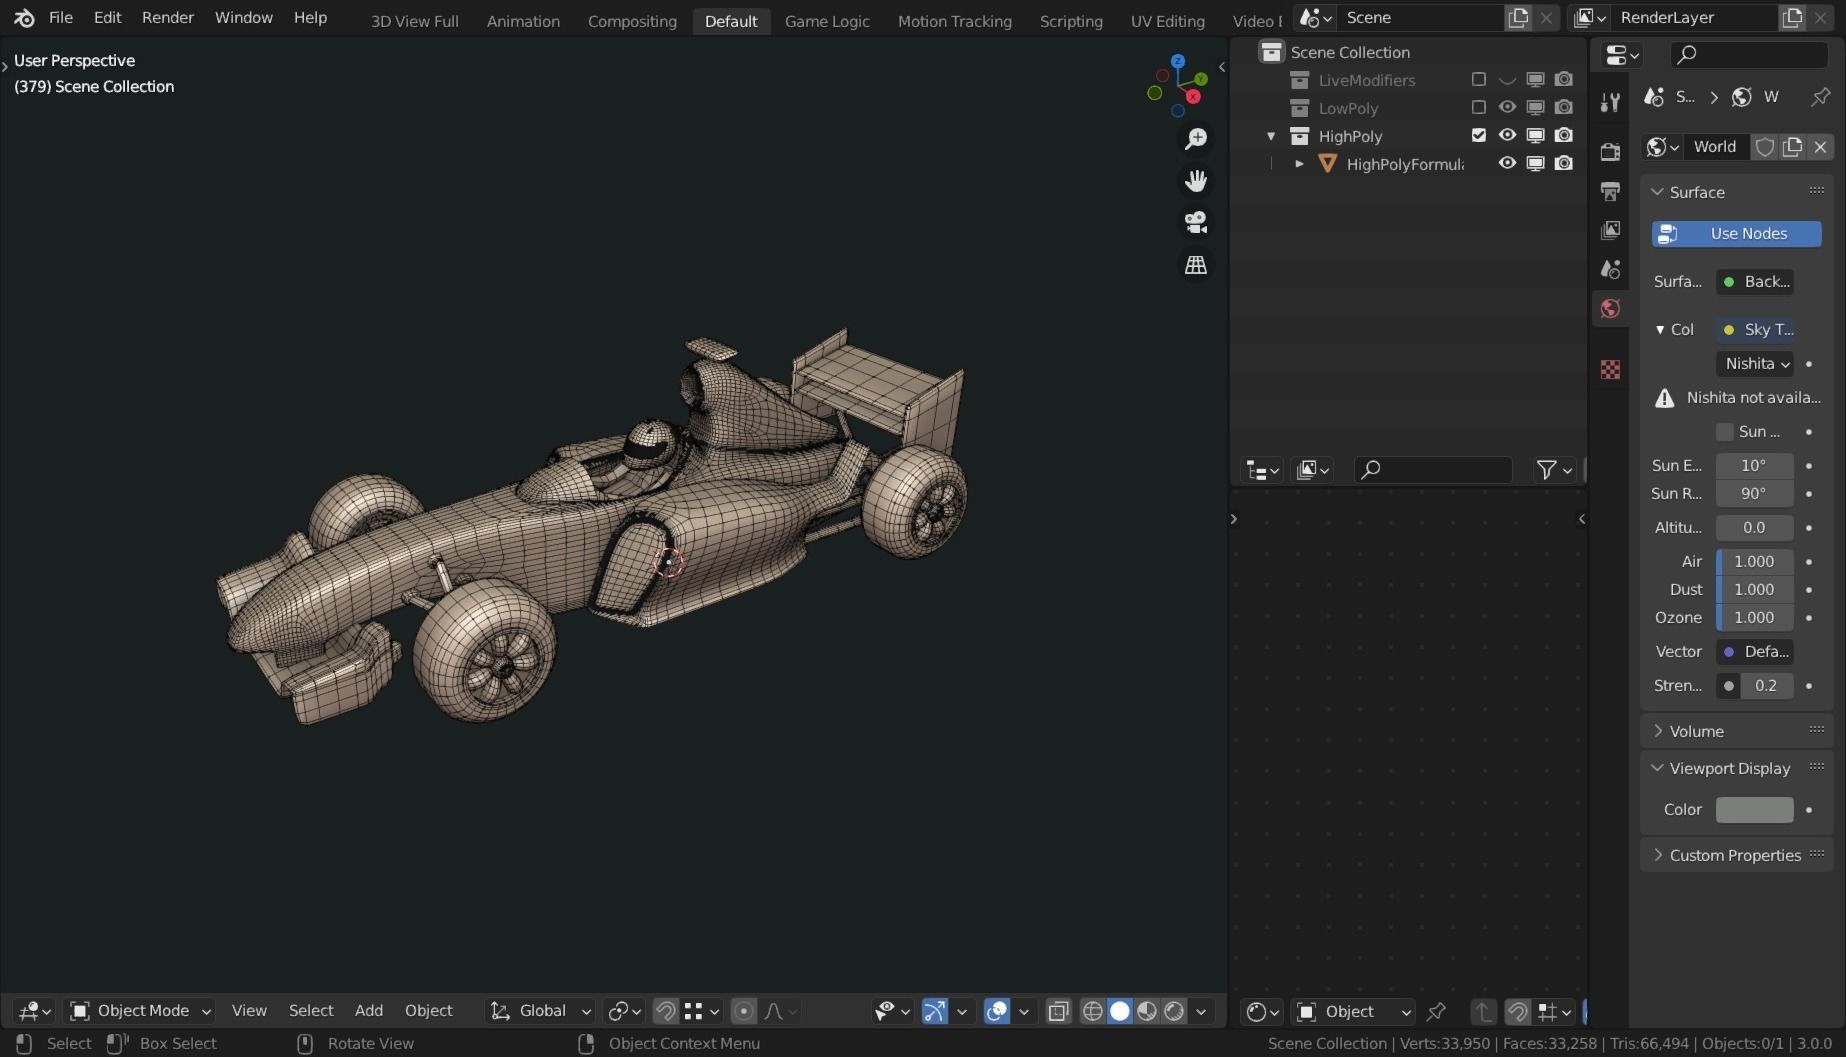Disable the HighPoly collection checkbox

tap(1479, 136)
